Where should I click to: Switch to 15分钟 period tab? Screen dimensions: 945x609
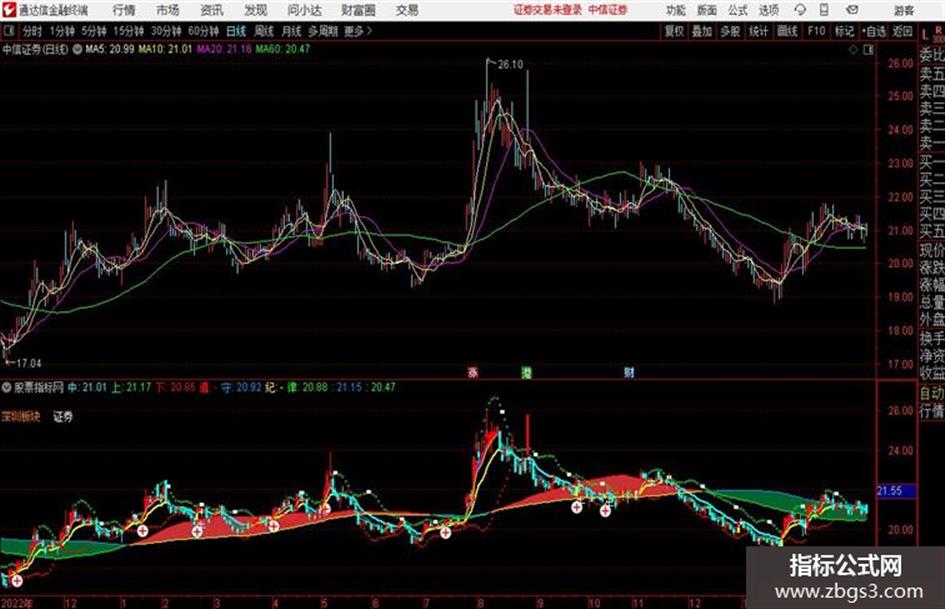(x=129, y=31)
